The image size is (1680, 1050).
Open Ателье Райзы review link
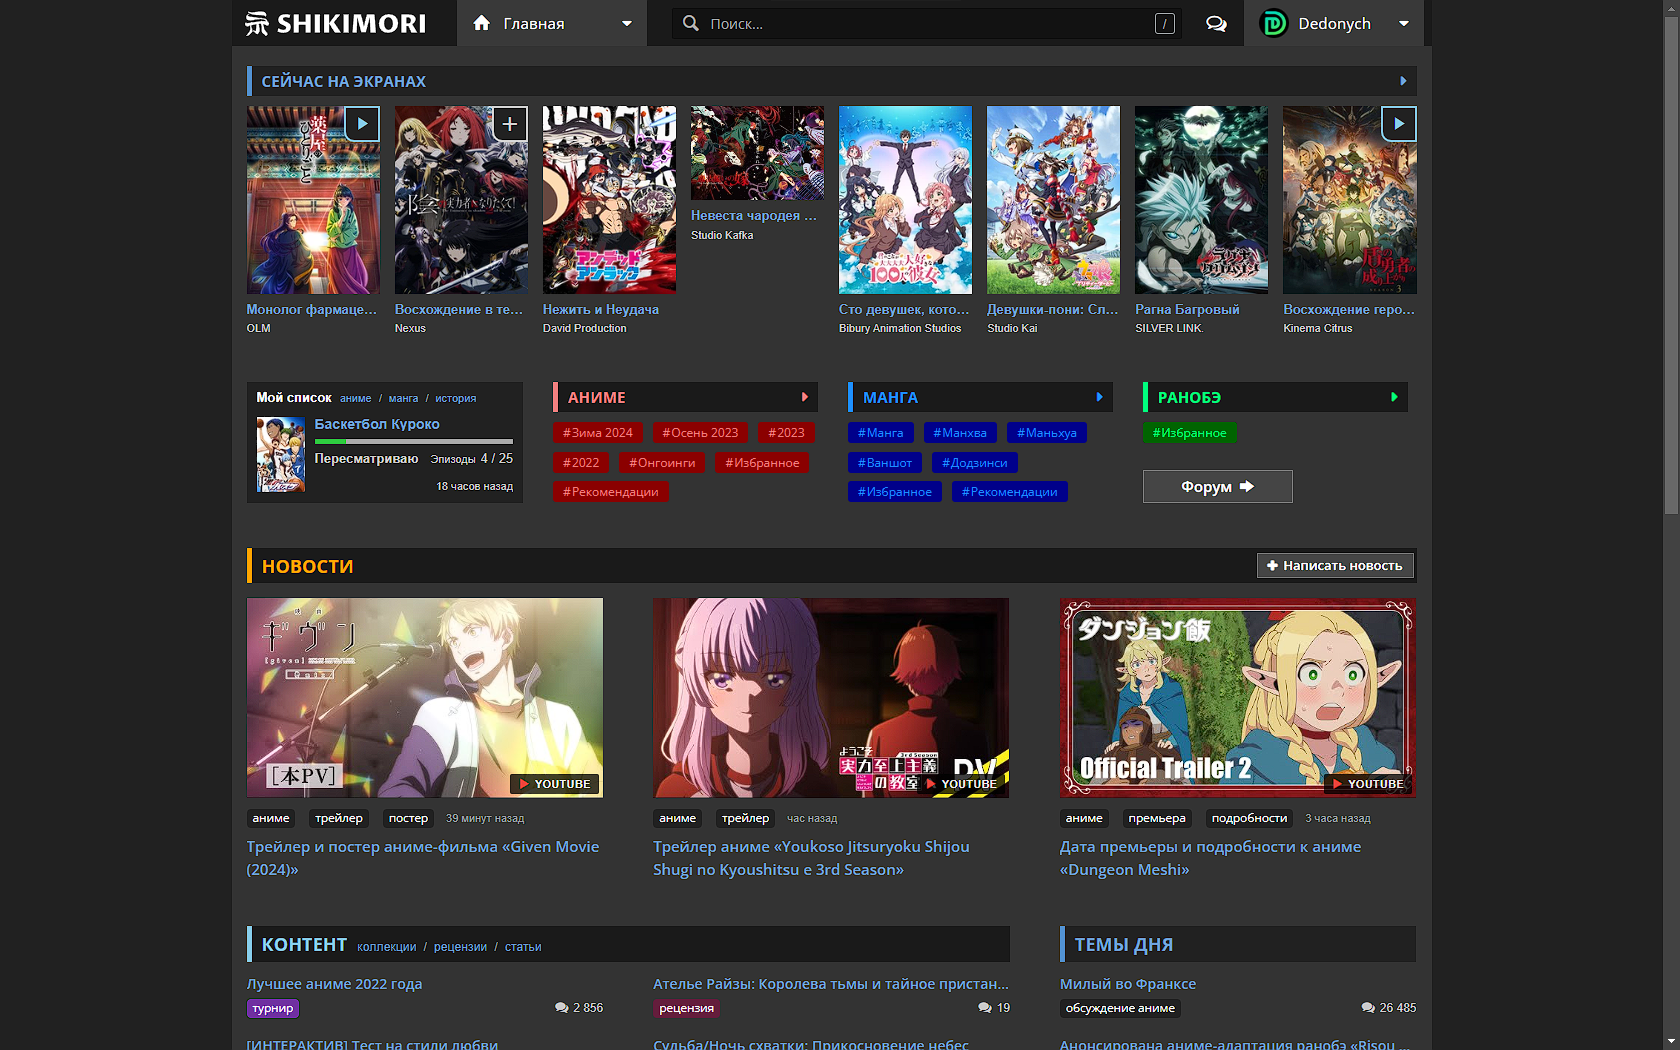coord(831,984)
